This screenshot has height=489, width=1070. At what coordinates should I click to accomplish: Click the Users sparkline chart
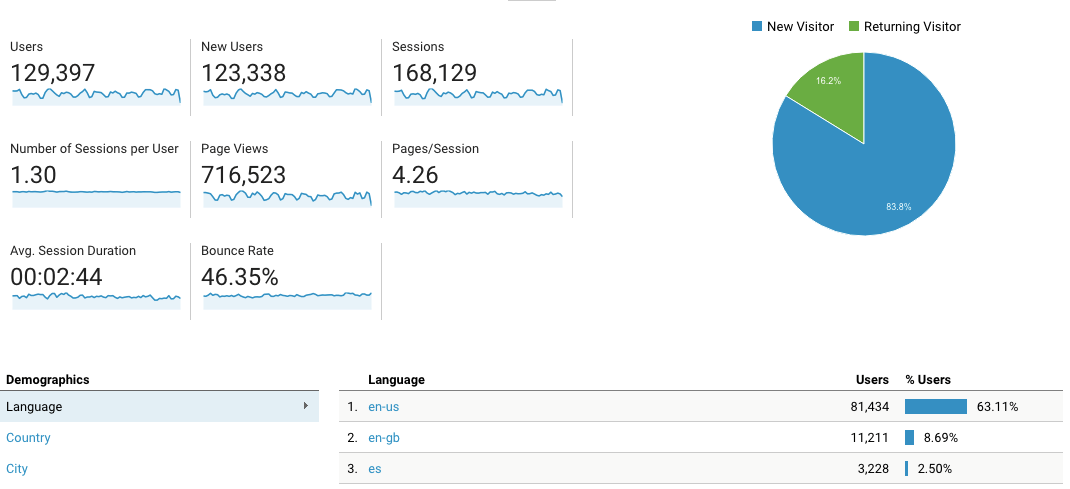click(x=96, y=96)
